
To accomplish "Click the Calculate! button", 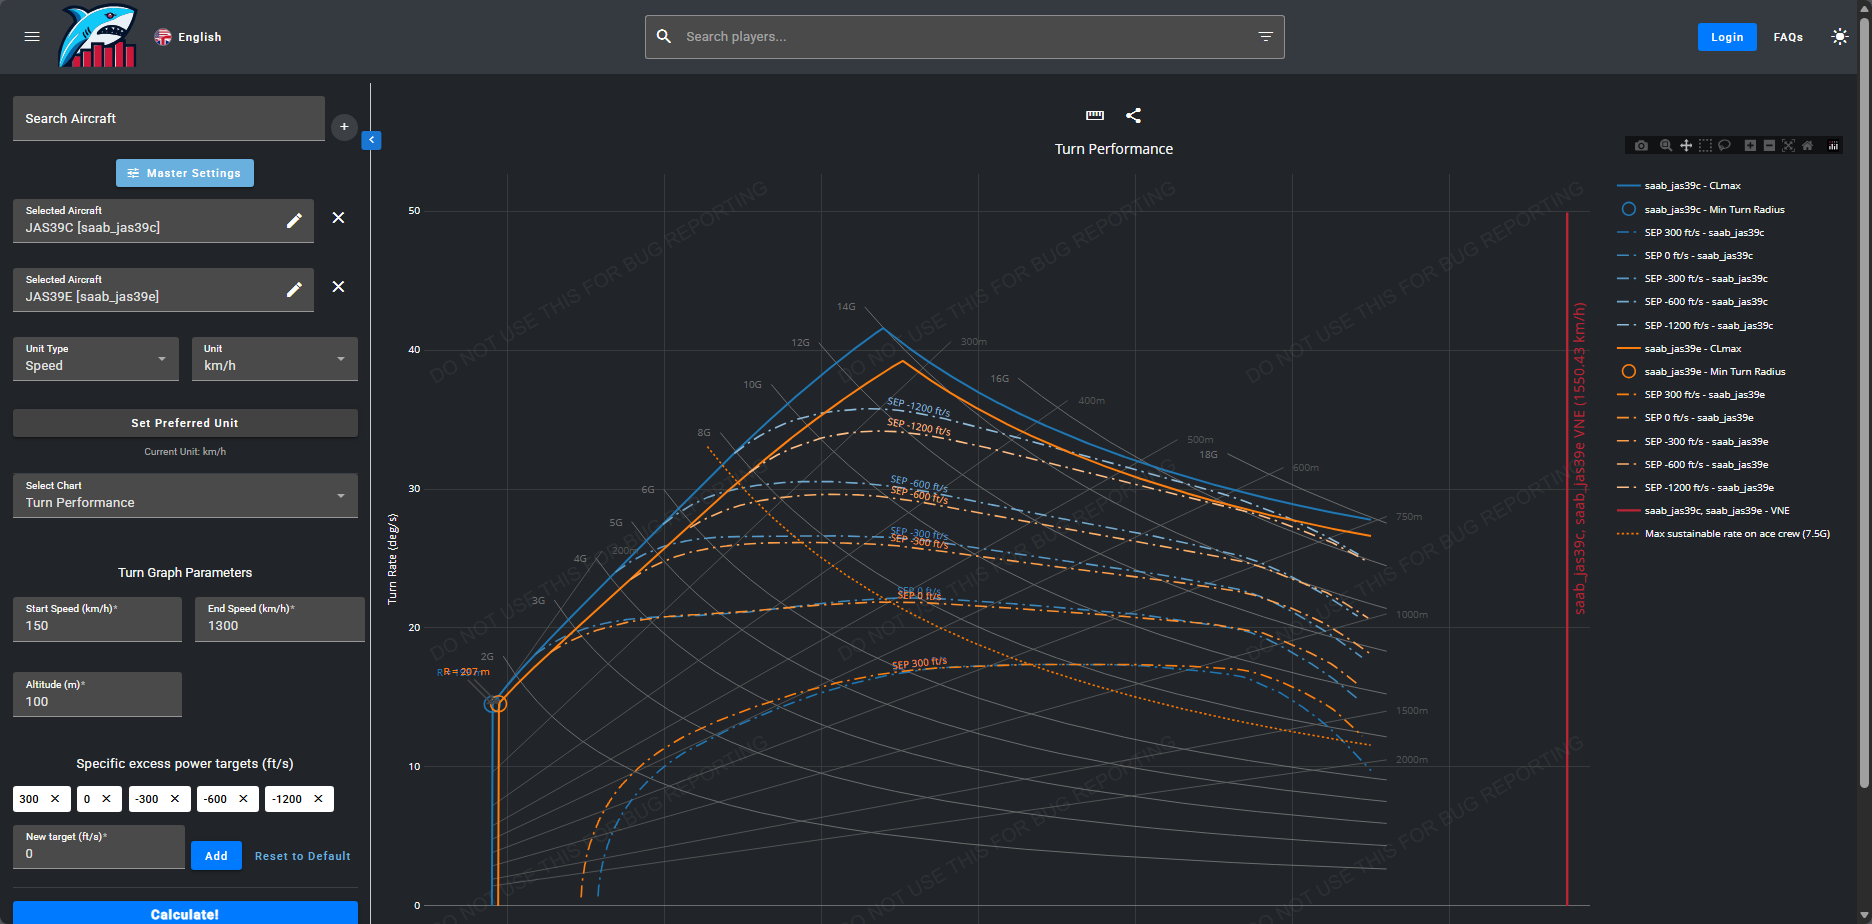I will pos(185,913).
